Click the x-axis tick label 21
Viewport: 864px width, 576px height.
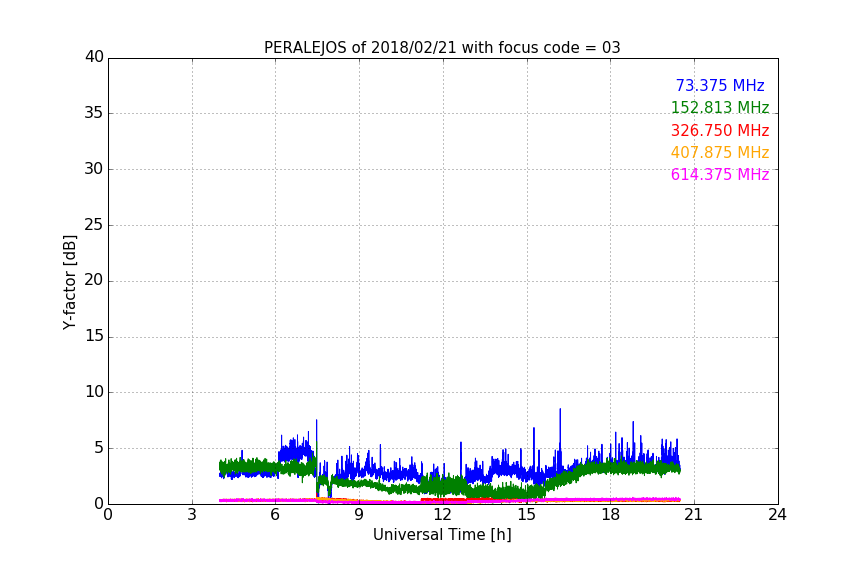[x=694, y=515]
